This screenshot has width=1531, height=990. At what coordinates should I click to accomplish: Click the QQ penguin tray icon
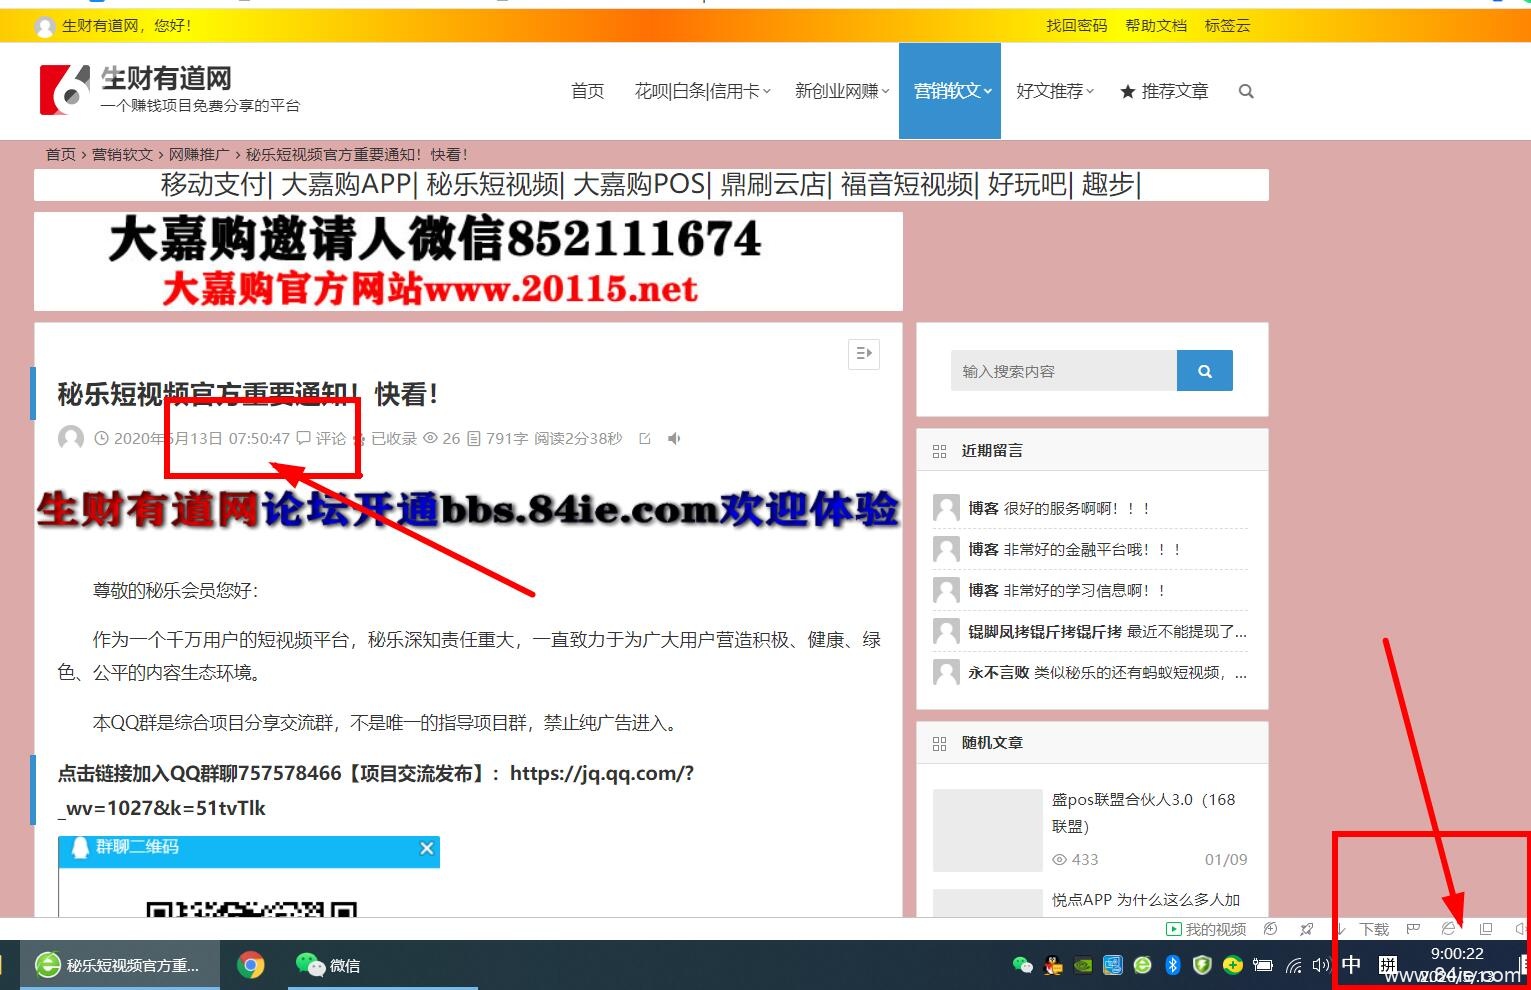pyautogui.click(x=1053, y=965)
